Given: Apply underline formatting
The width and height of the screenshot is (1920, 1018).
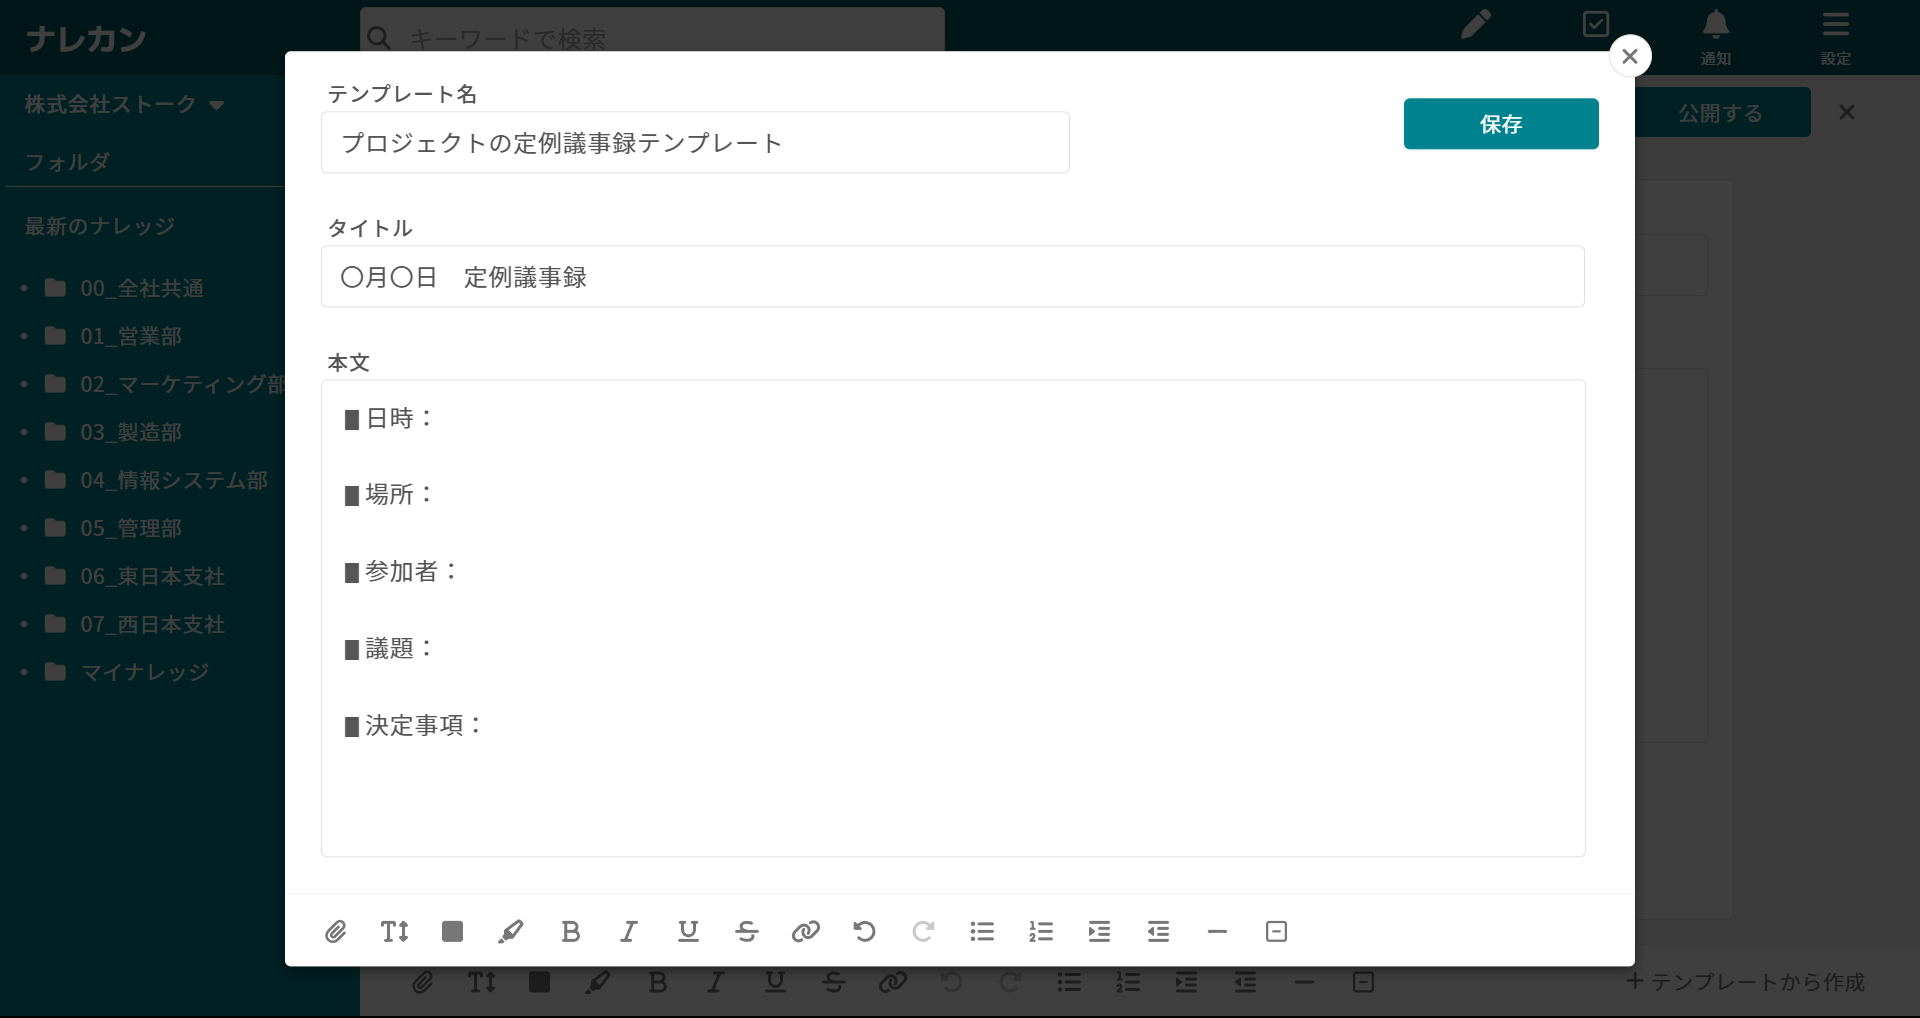Looking at the screenshot, I should click(x=688, y=932).
